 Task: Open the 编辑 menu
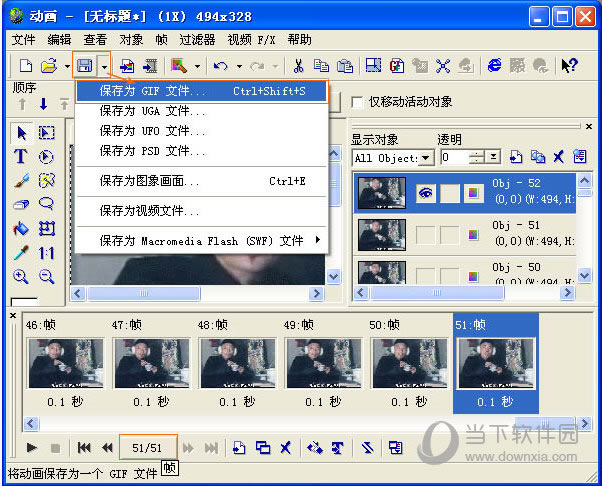click(59, 40)
